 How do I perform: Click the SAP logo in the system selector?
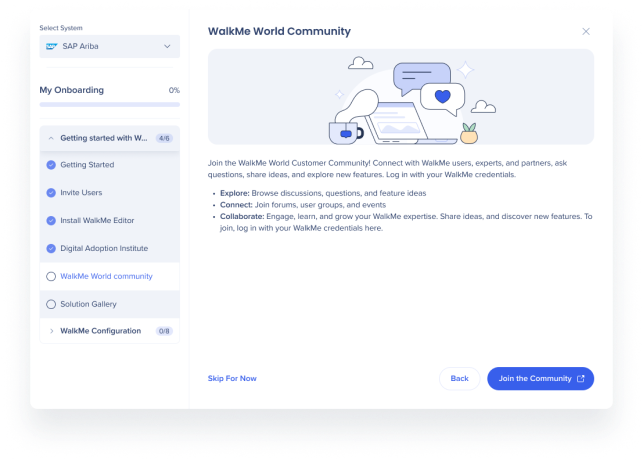coord(52,46)
